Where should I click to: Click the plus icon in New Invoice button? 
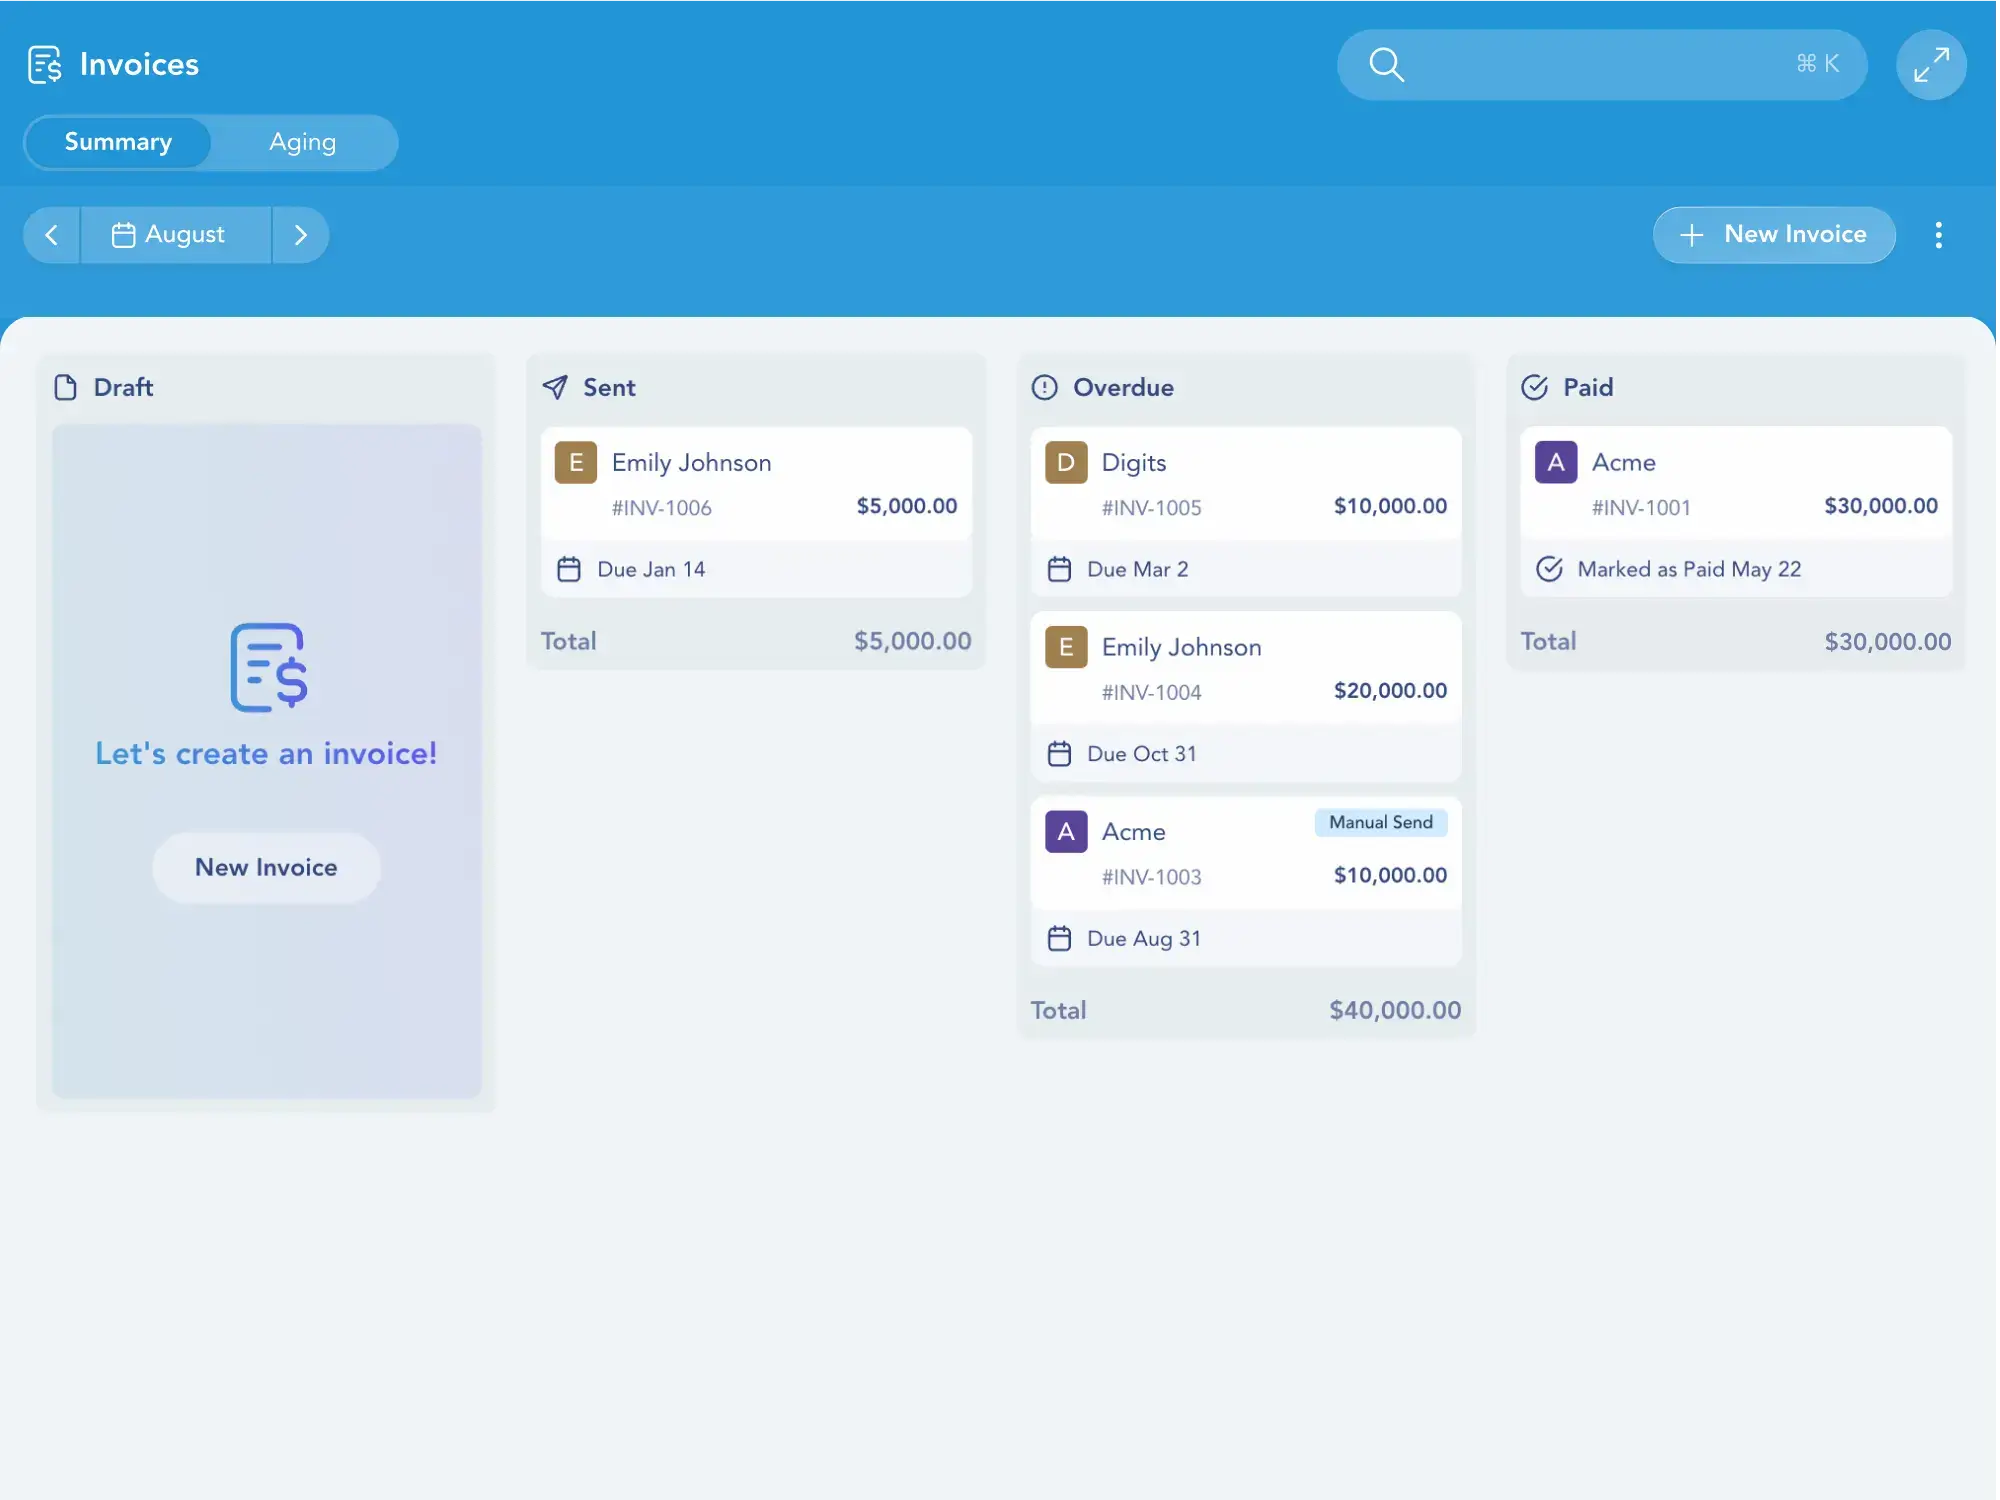tap(1691, 235)
